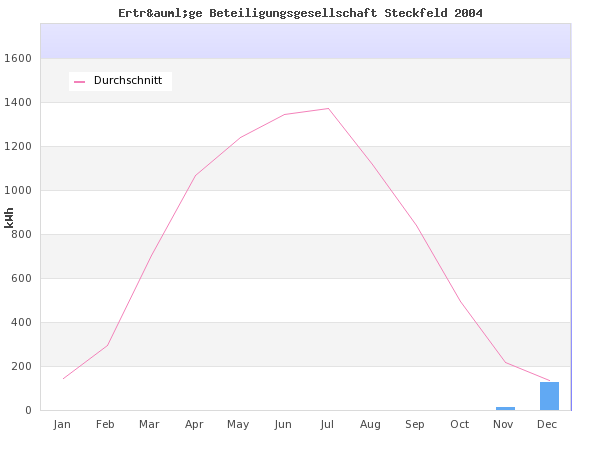Click the average line point above October
600x450 pixels.
(460, 301)
